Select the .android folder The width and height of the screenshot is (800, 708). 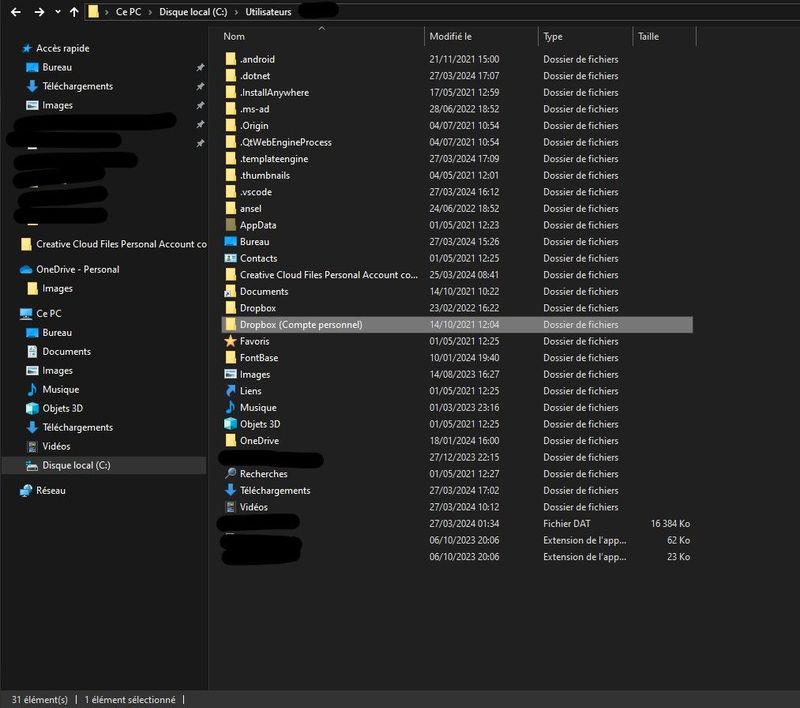[x=257, y=59]
